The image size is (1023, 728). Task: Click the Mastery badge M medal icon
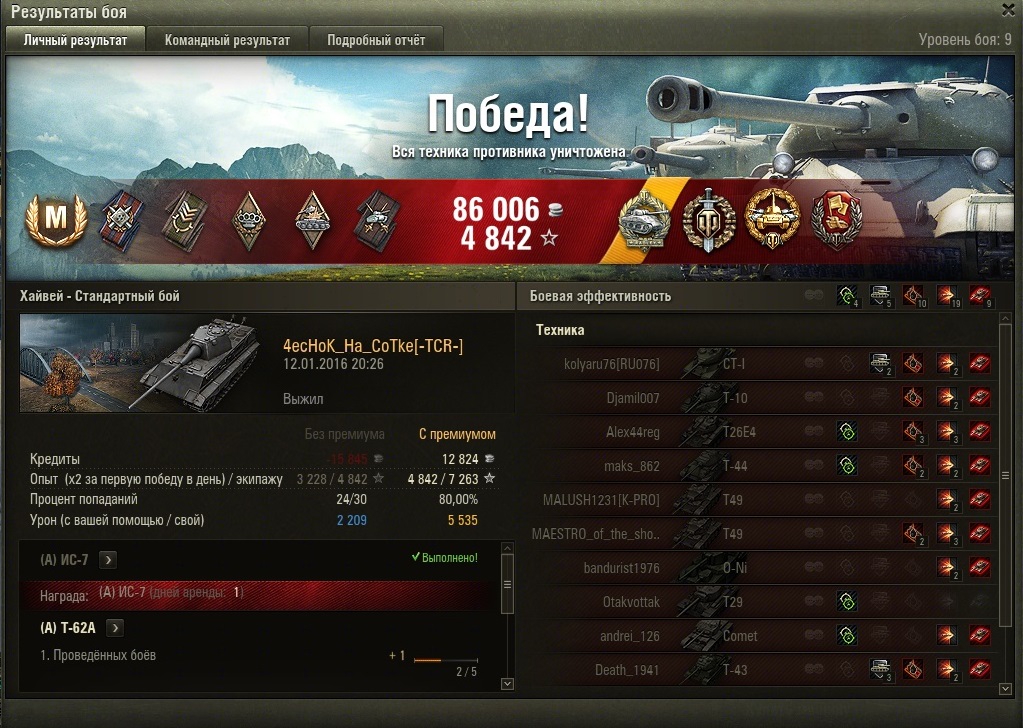pos(56,220)
